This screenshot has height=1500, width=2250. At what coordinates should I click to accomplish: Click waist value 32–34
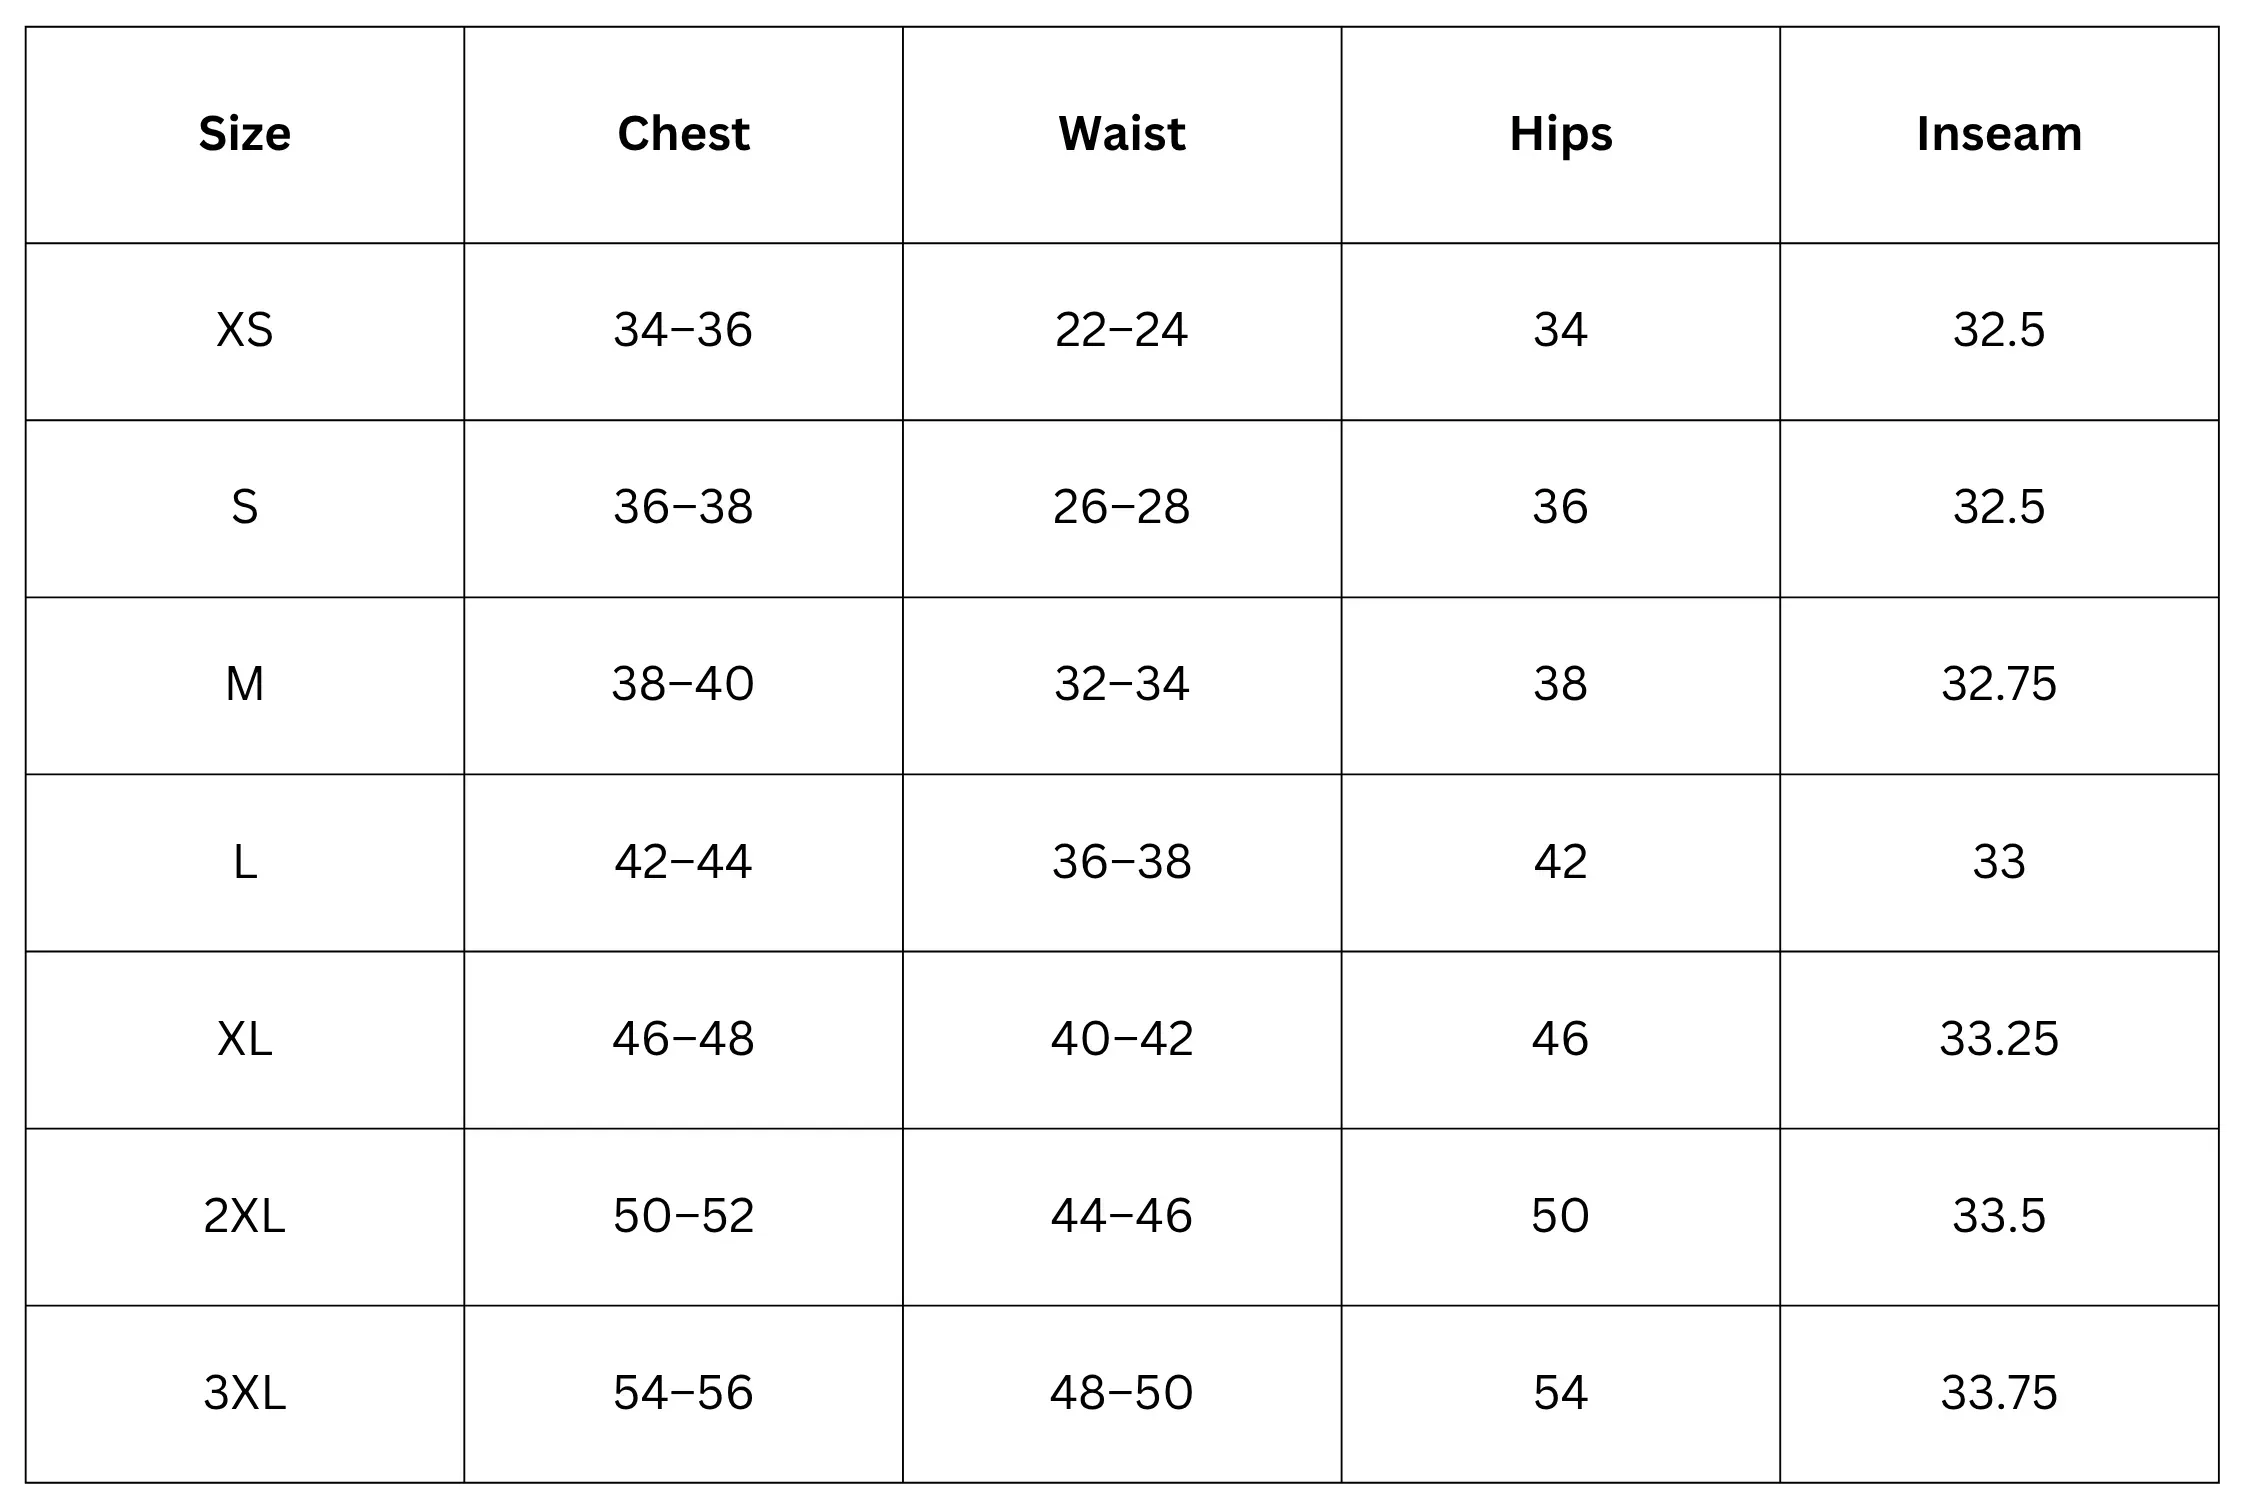click(x=1121, y=684)
